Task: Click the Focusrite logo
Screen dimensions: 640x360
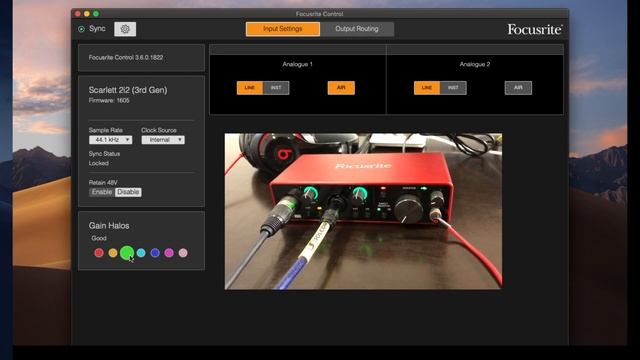Action: (535, 29)
